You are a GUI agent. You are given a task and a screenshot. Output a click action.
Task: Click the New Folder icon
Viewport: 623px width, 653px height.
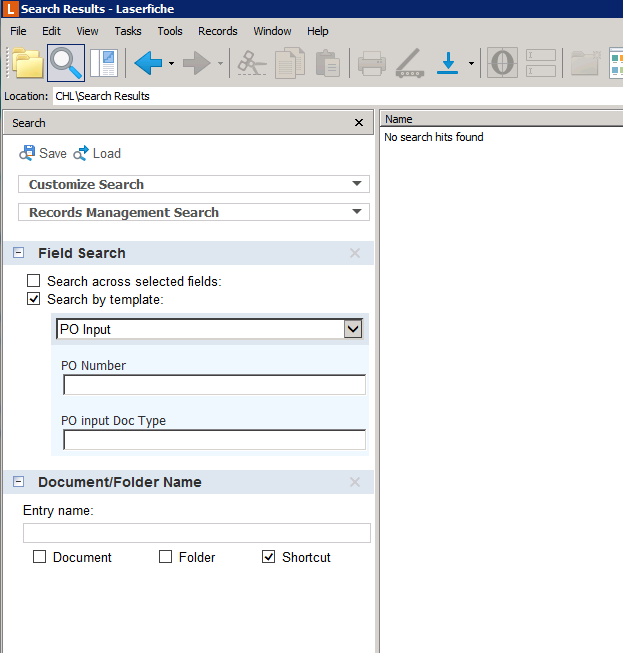click(x=585, y=63)
